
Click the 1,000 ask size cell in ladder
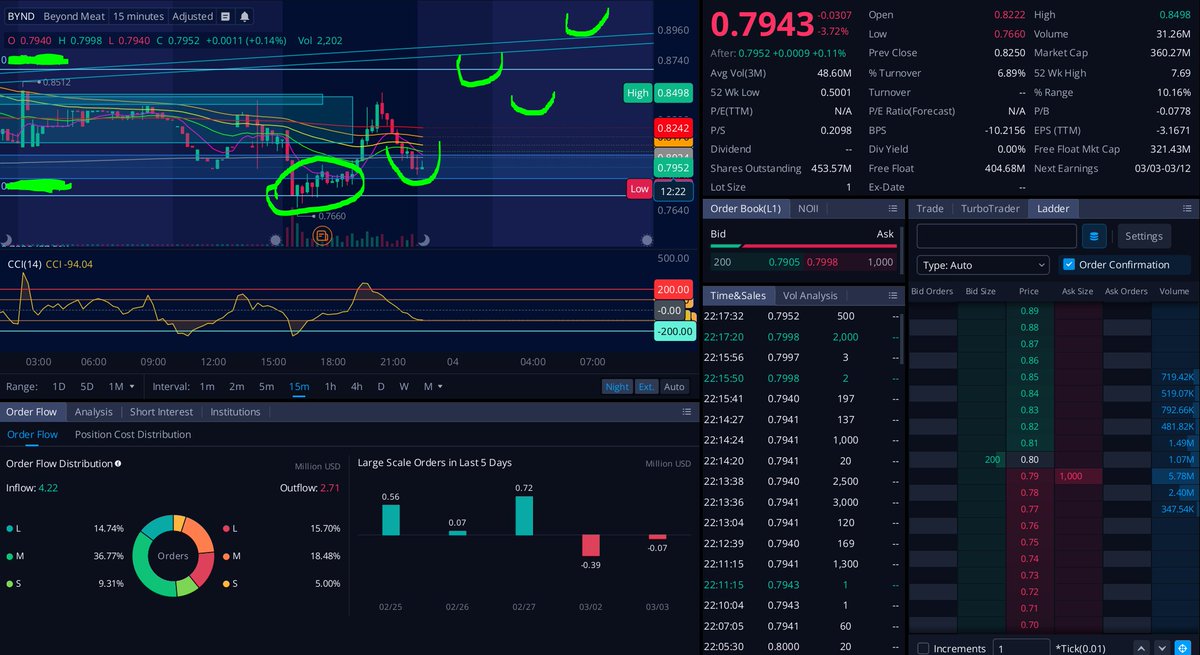click(x=1079, y=476)
